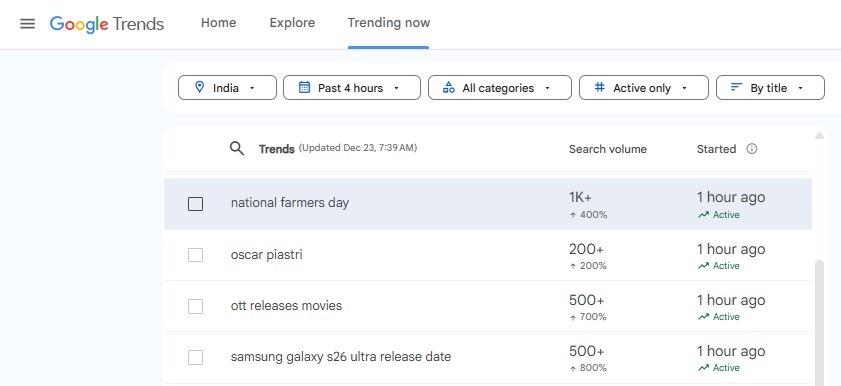The width and height of the screenshot is (841, 386).
Task: Click the Trends column header label
Action: click(x=277, y=149)
